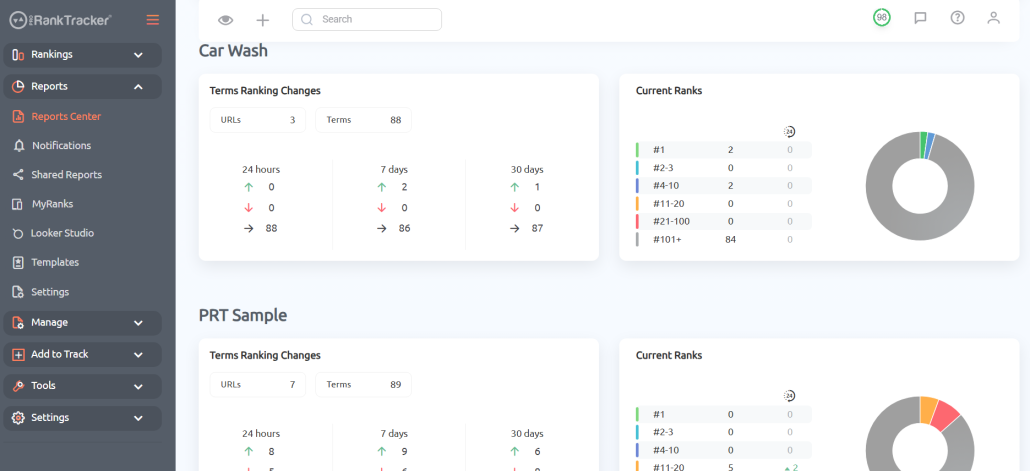Expand the bottom Settings section chevron

138,418
